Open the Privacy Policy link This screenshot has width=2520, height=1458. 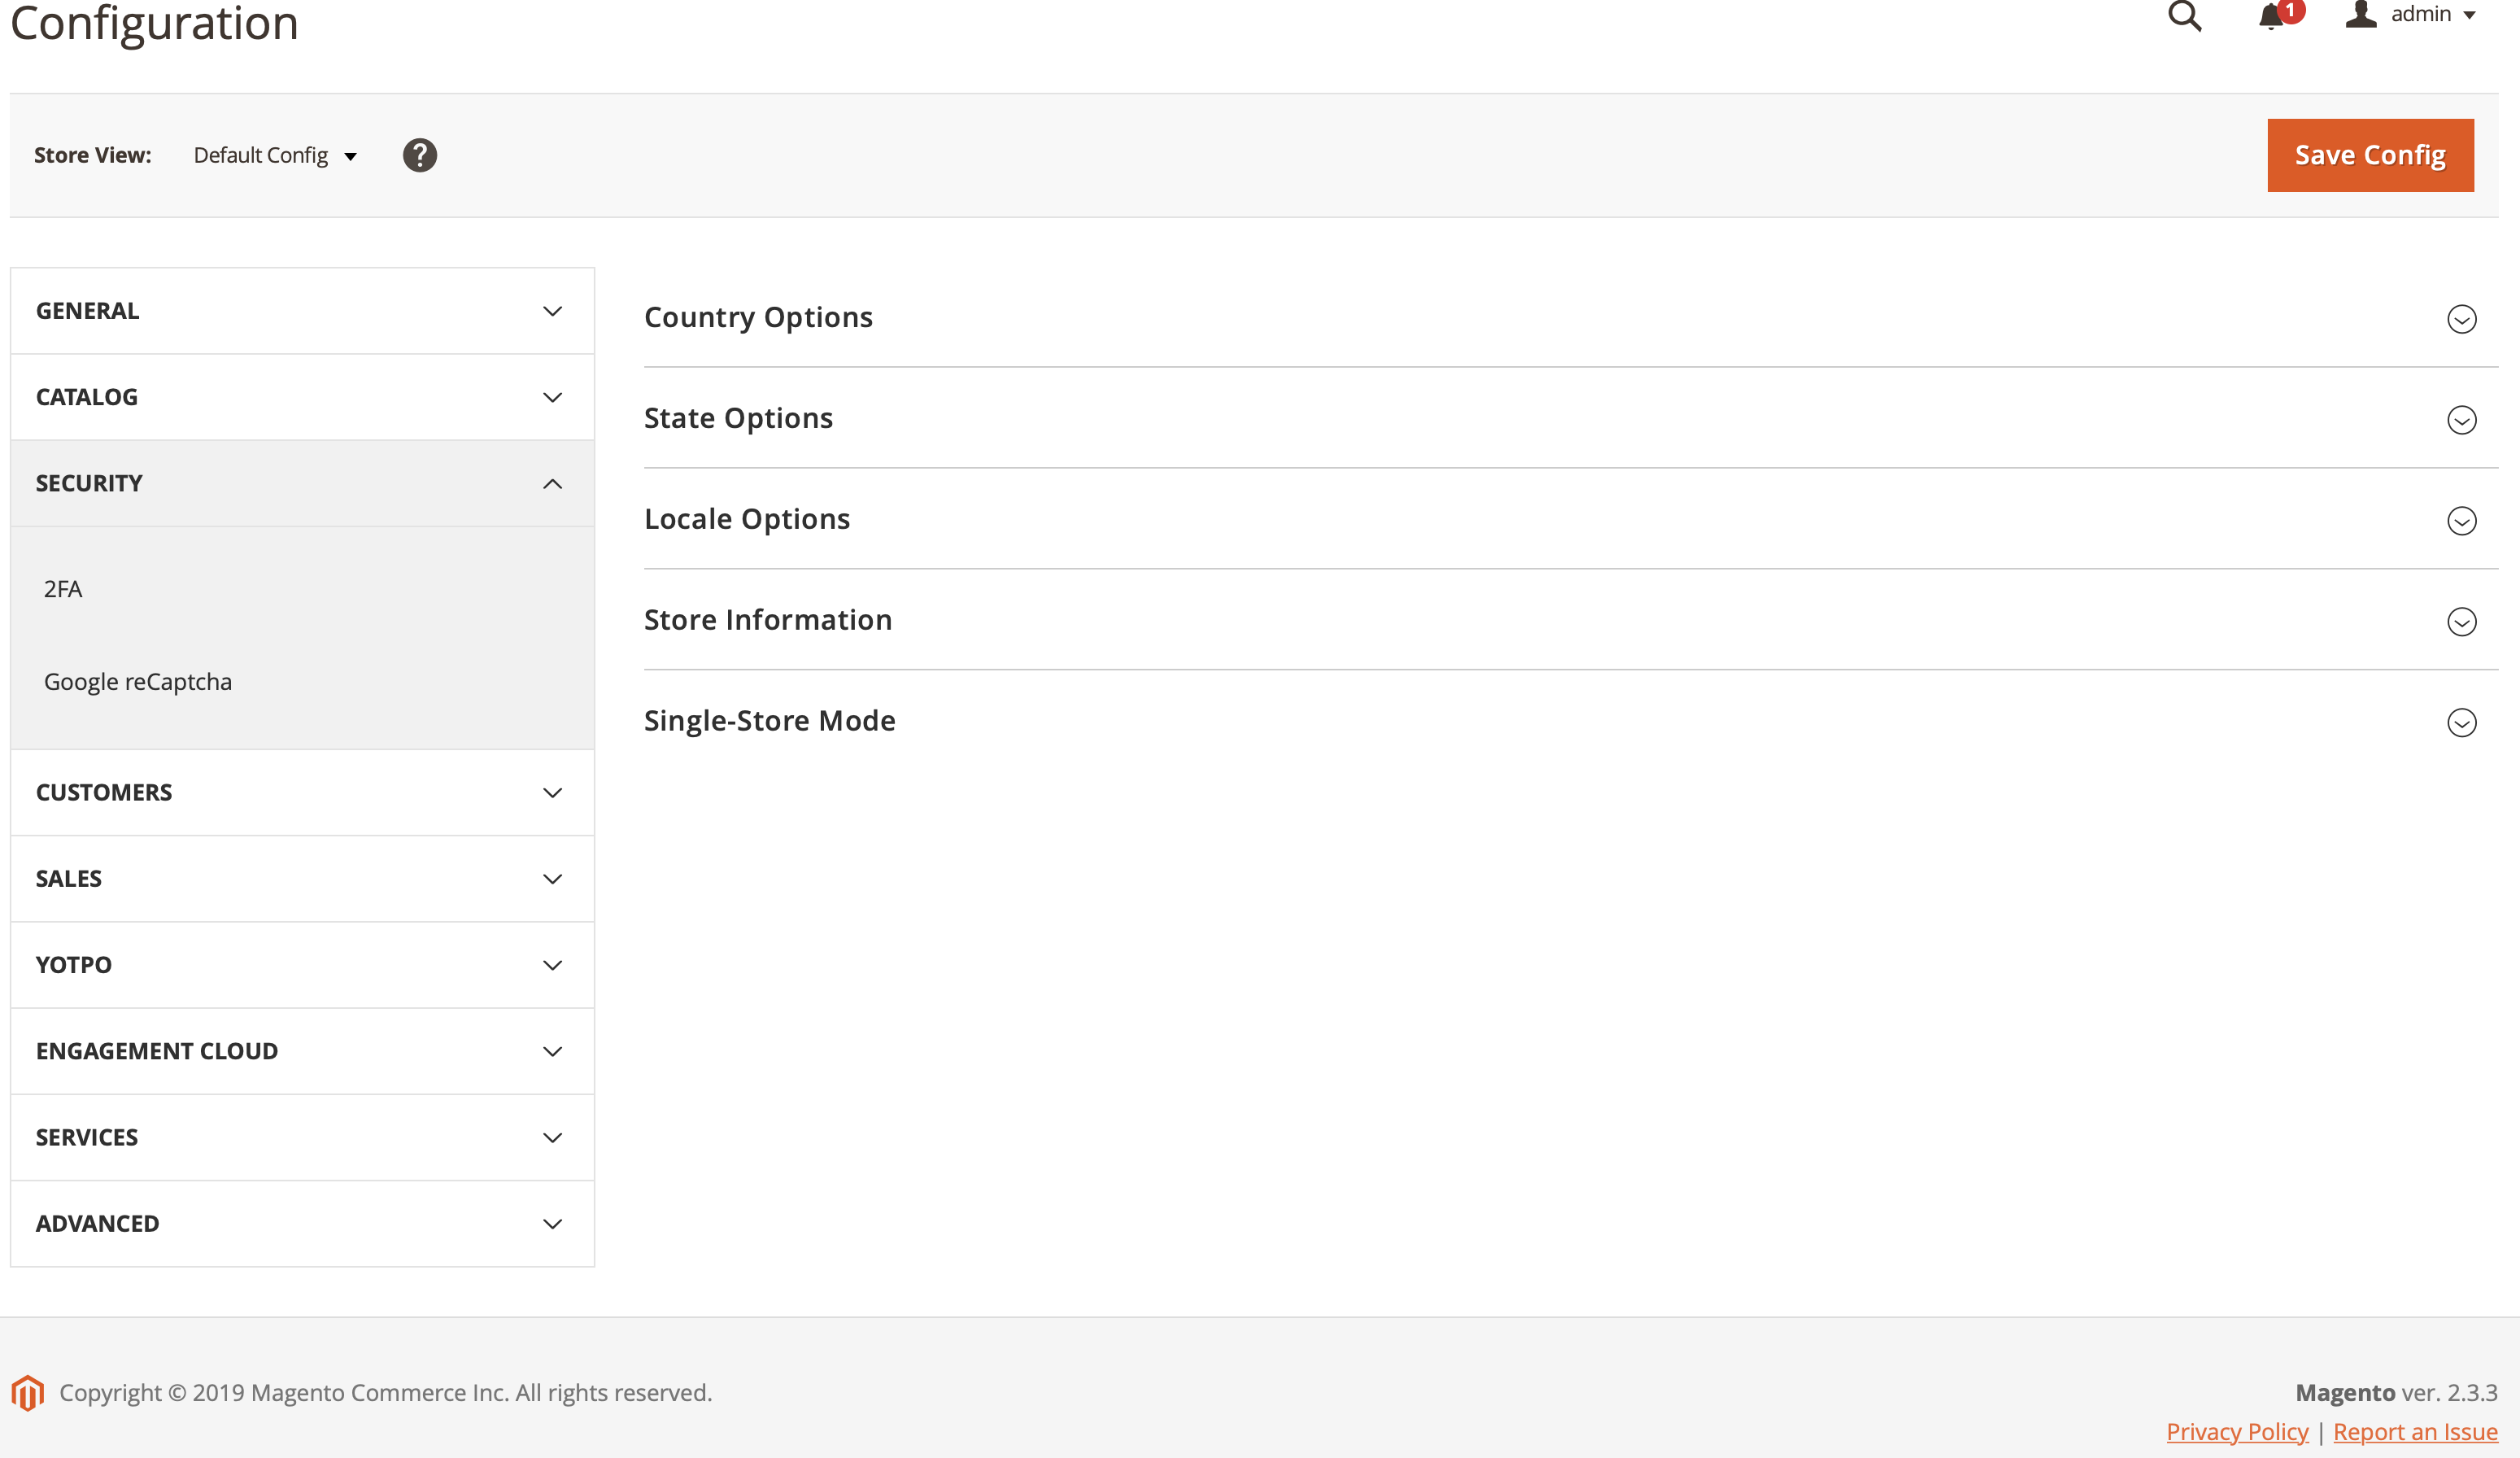2237,1430
